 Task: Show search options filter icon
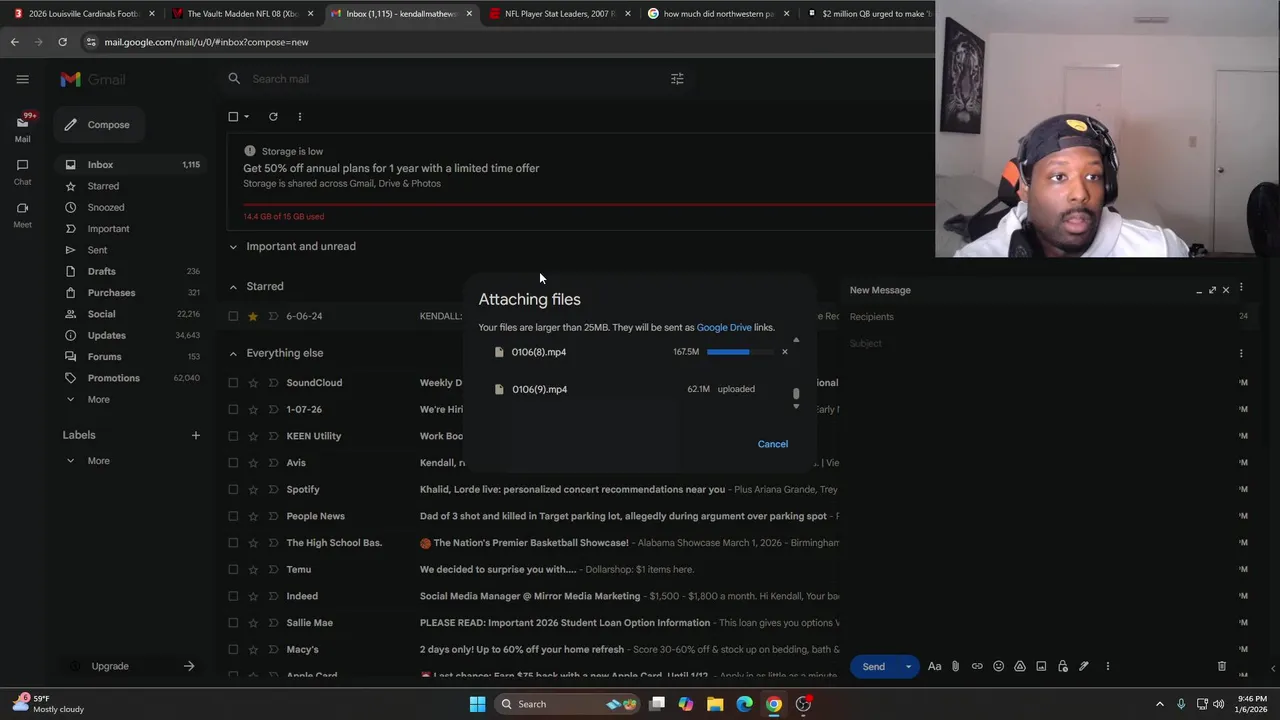click(677, 79)
